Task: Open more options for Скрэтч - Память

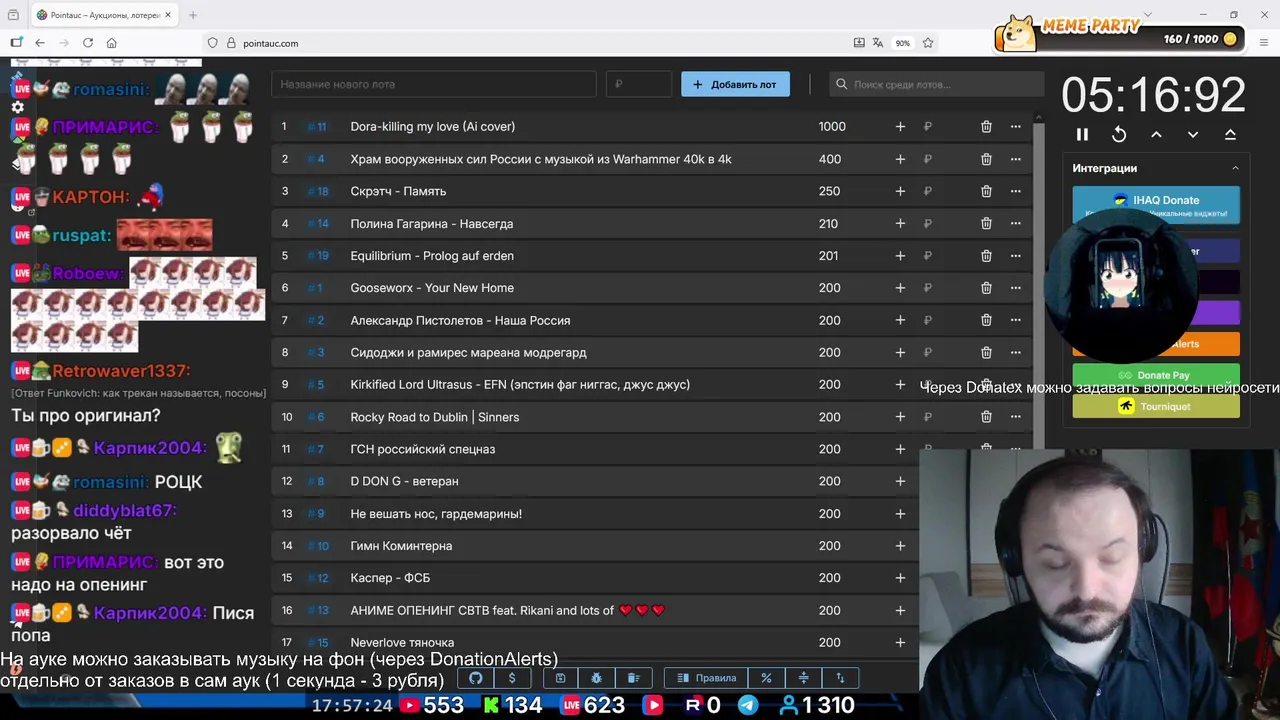Action: [x=1016, y=191]
